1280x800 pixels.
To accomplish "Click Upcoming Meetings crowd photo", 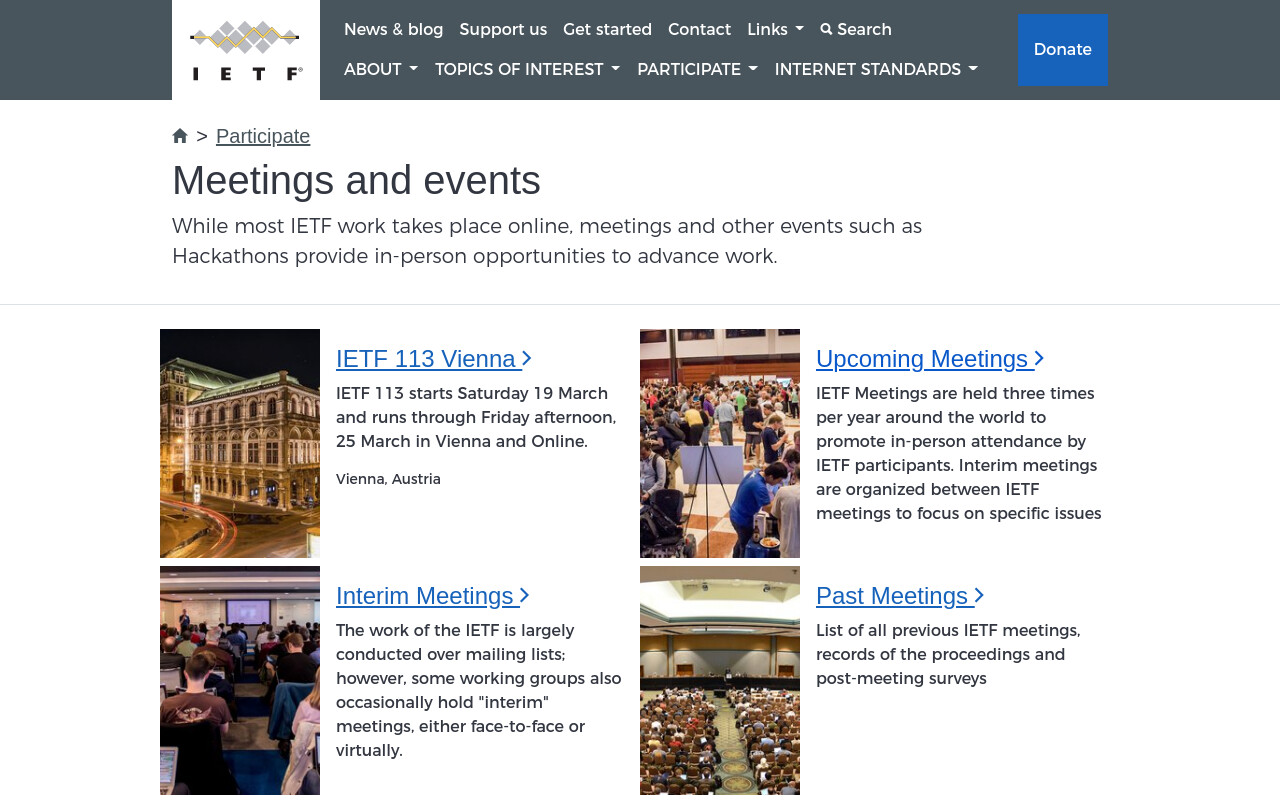I will pos(720,444).
